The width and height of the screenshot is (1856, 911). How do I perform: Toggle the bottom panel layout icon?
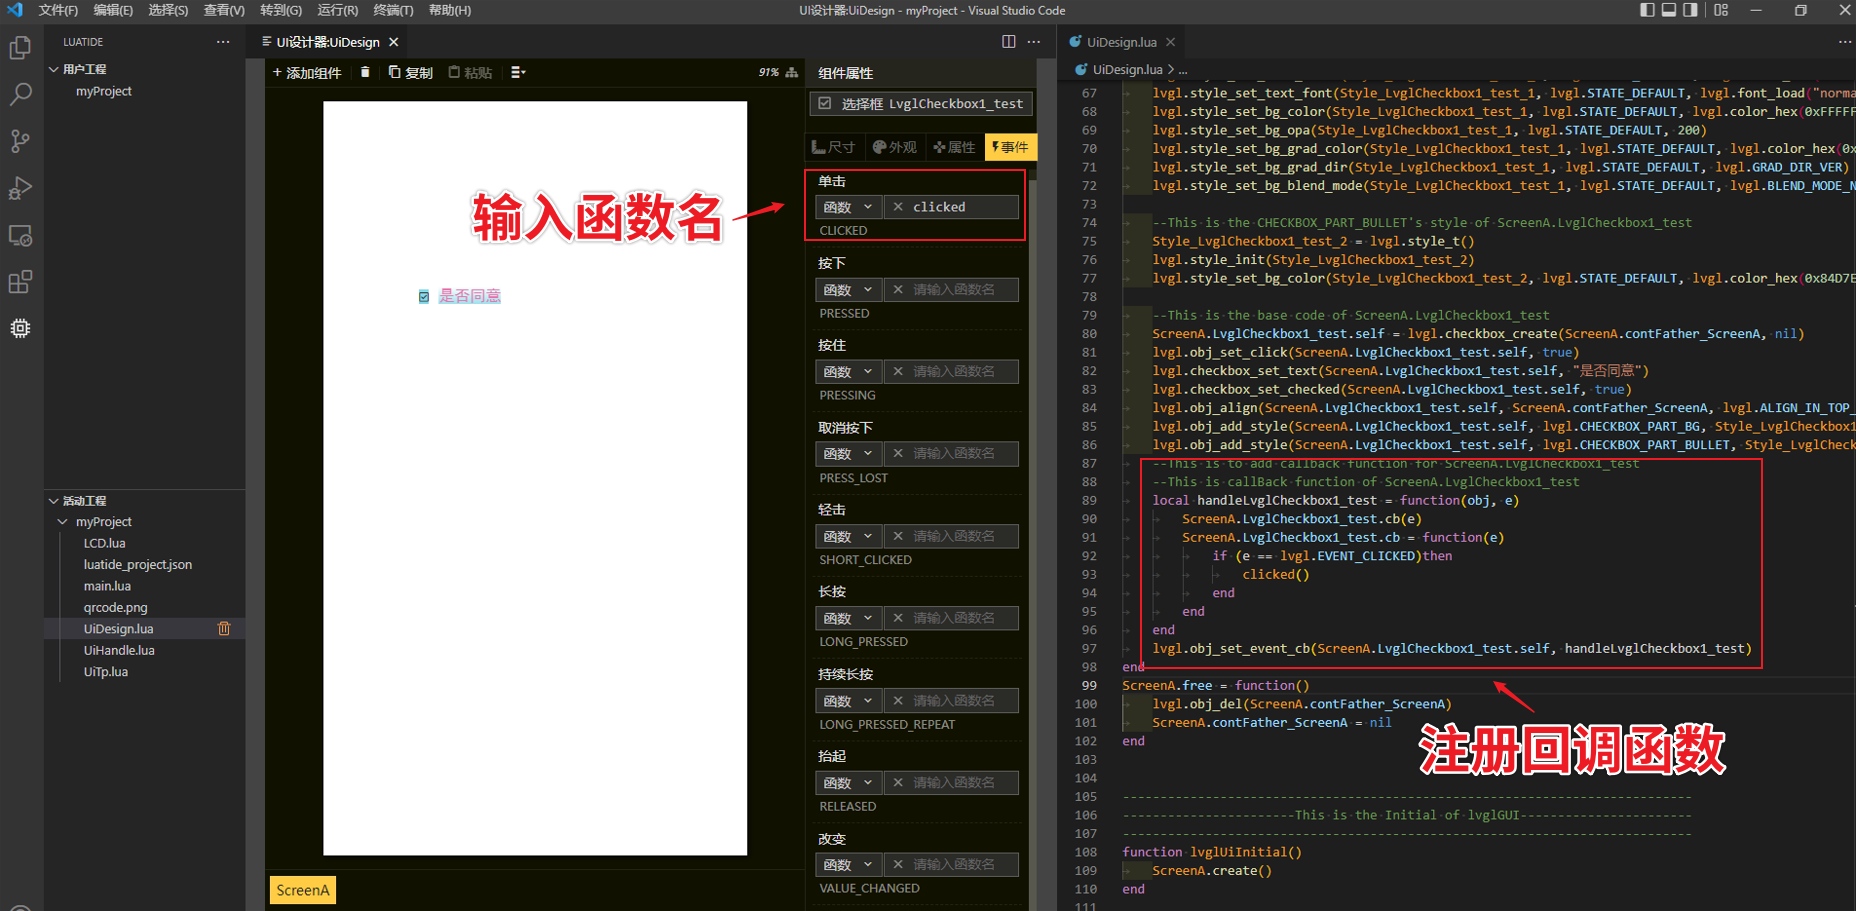(1669, 10)
